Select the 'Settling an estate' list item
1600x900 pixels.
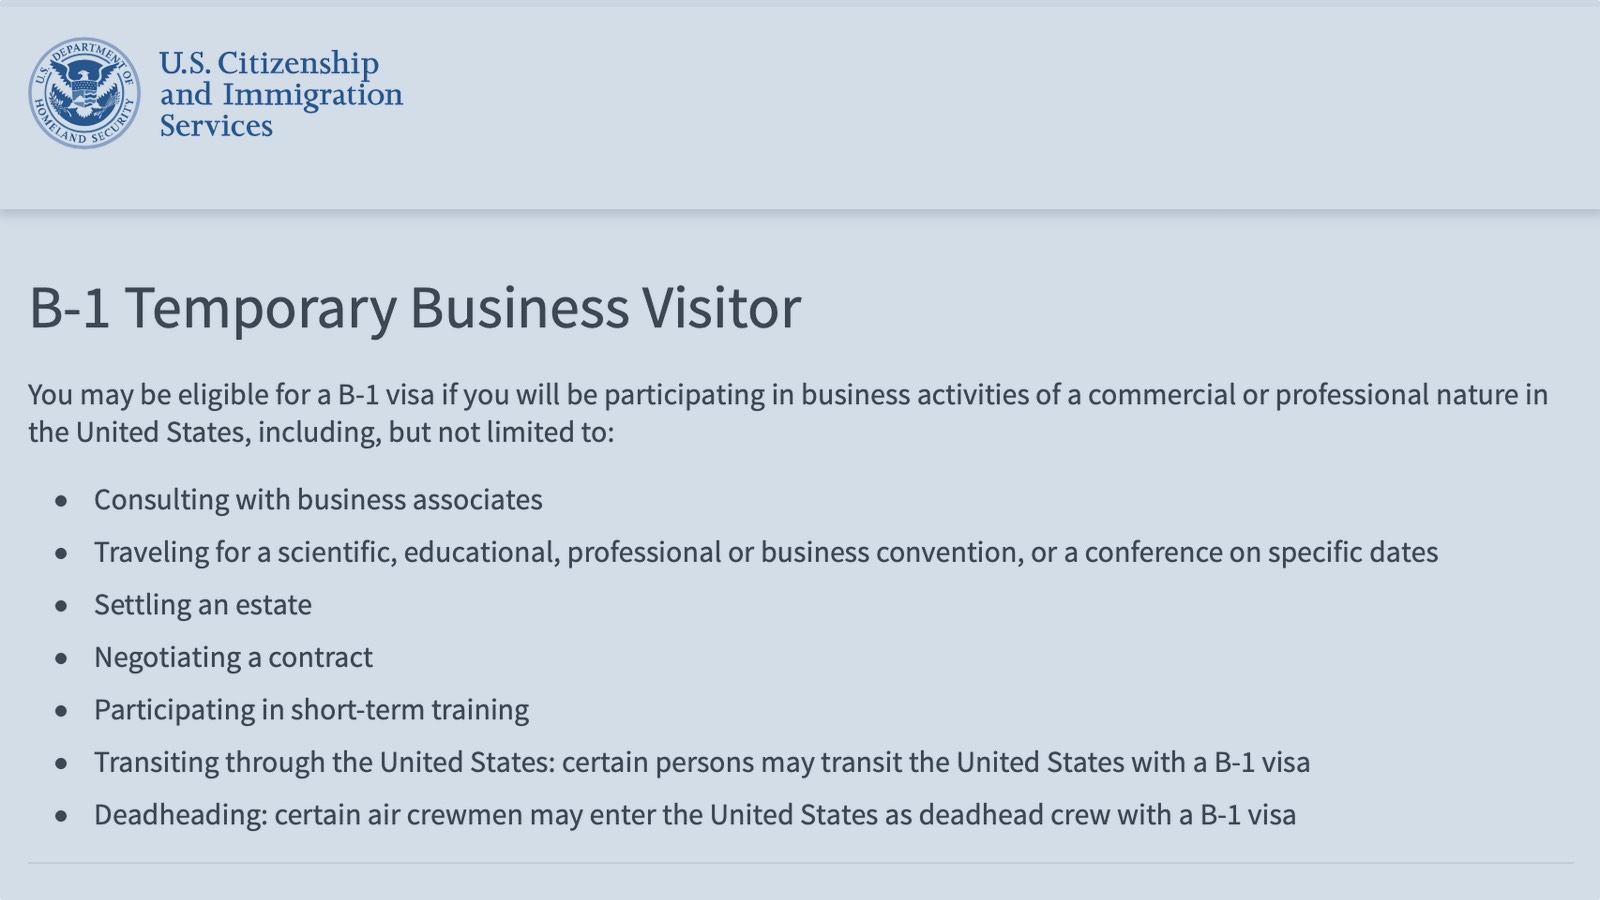pos(203,604)
